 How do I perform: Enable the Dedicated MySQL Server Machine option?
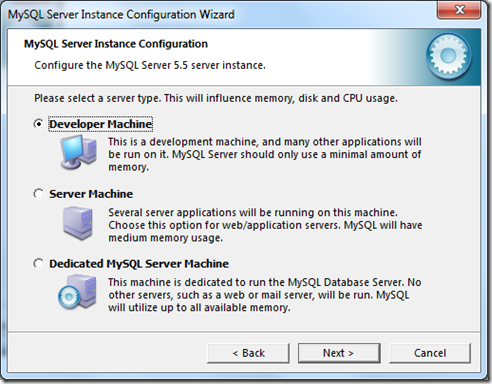[39, 264]
